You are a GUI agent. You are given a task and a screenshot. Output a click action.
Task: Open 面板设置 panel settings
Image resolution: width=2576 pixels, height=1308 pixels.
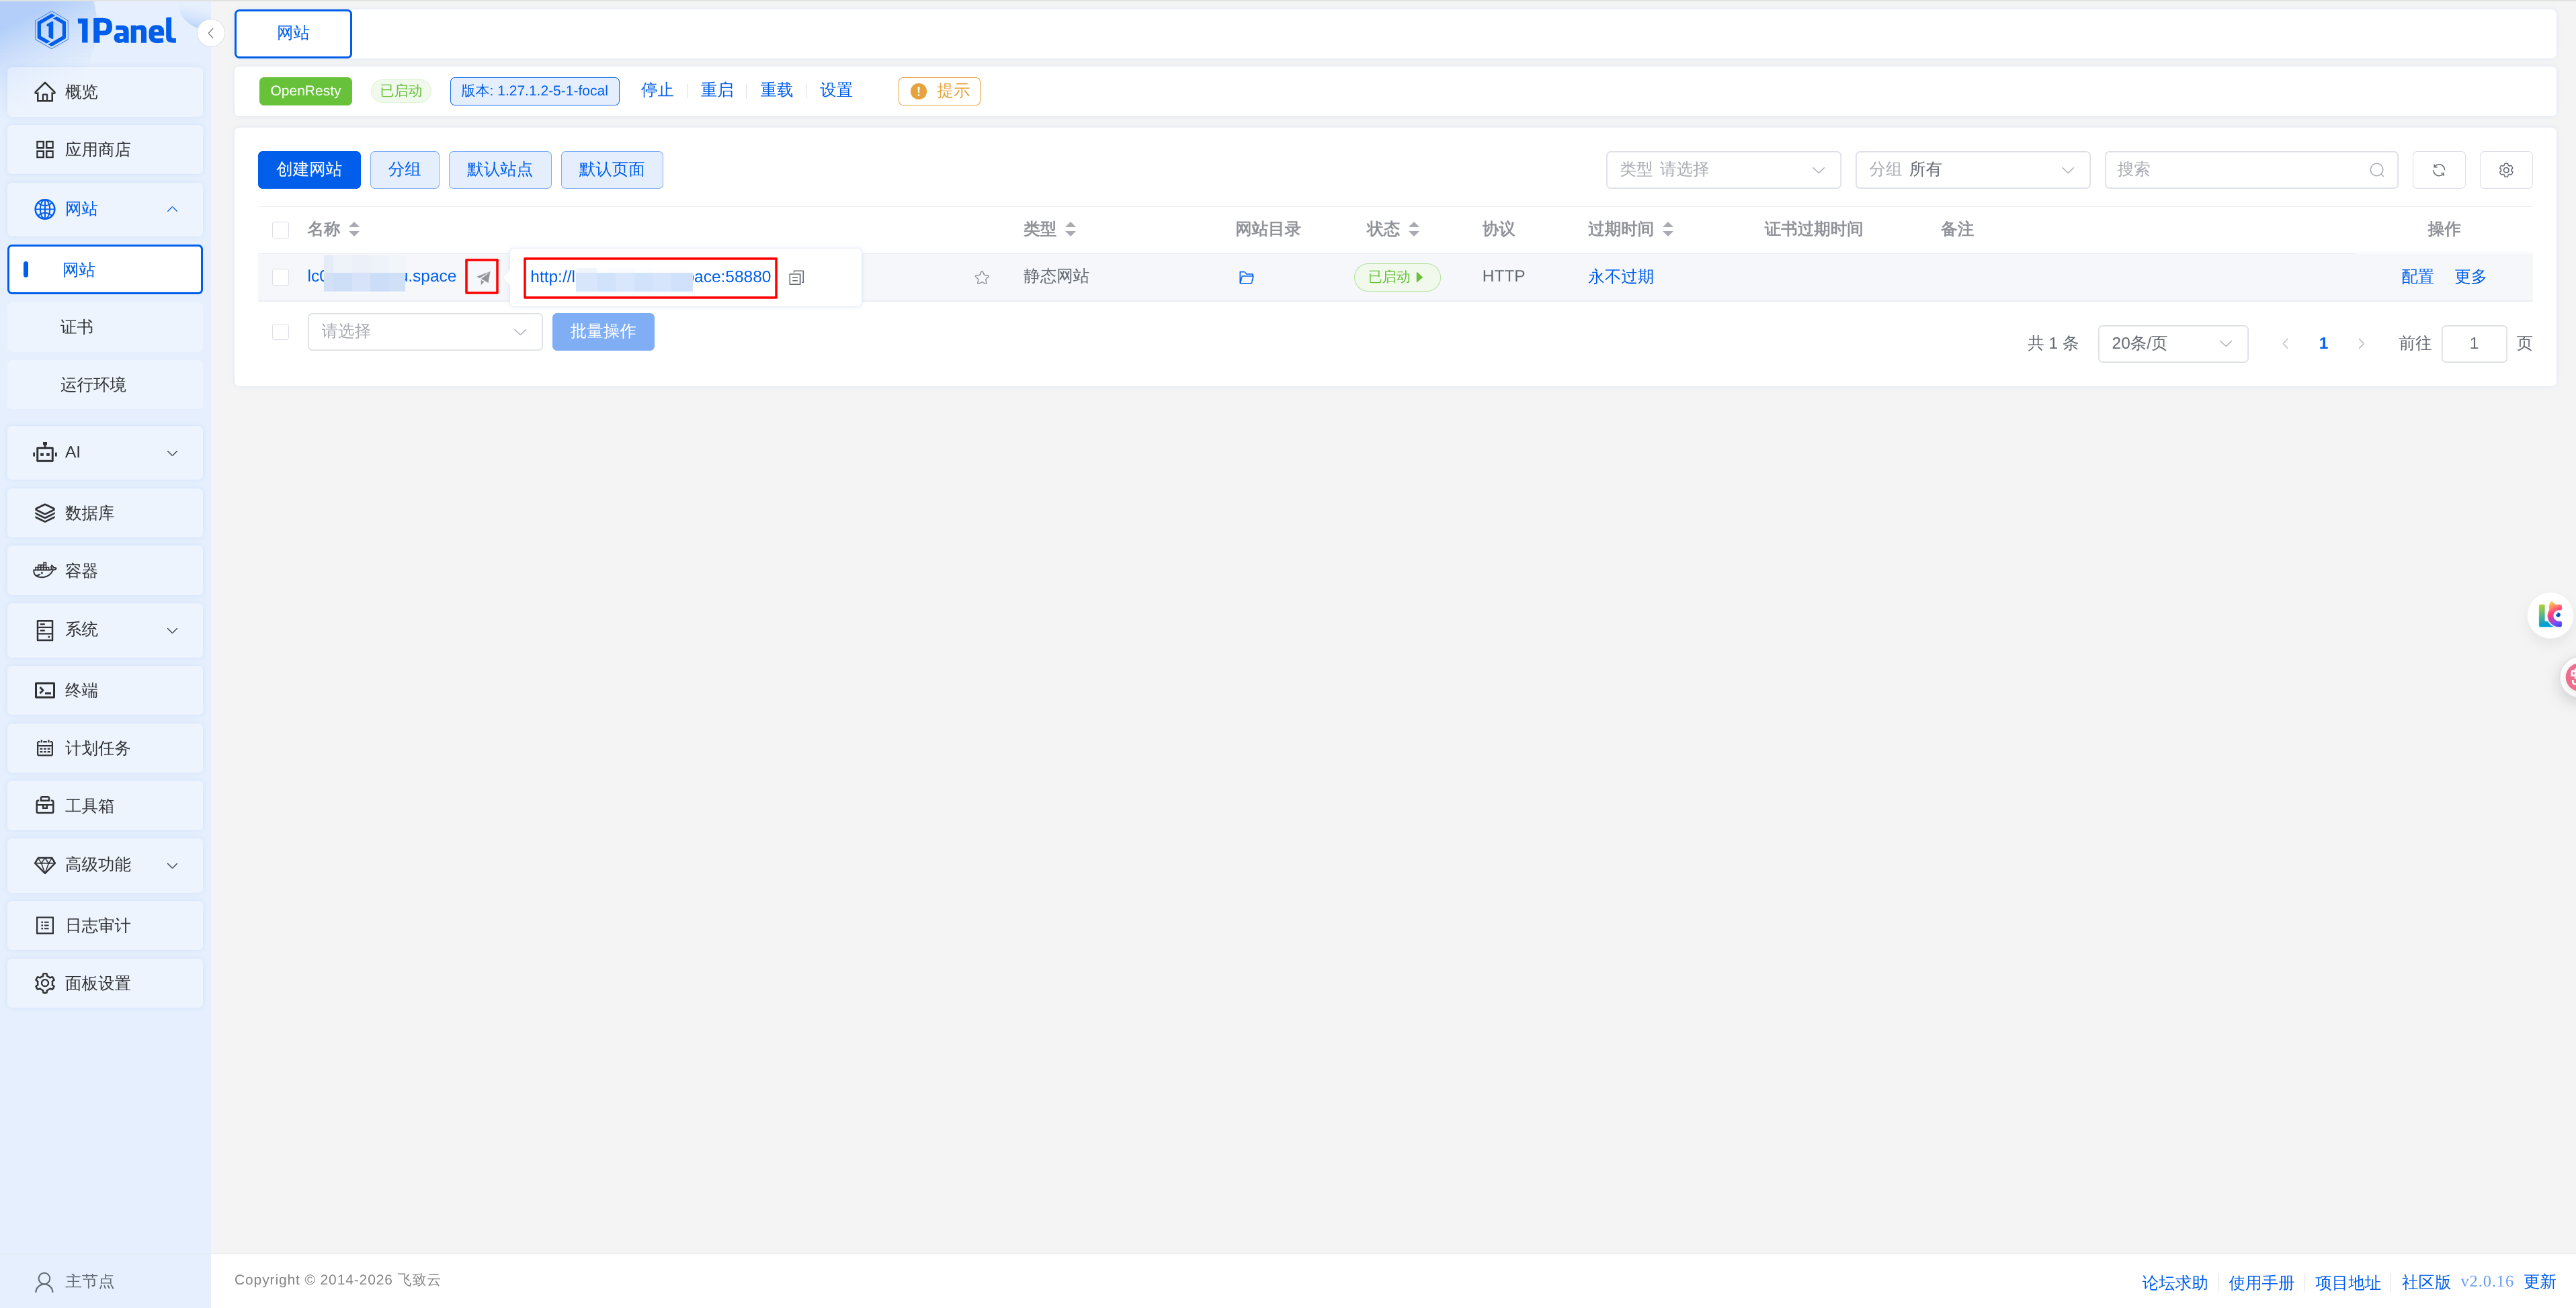point(105,984)
